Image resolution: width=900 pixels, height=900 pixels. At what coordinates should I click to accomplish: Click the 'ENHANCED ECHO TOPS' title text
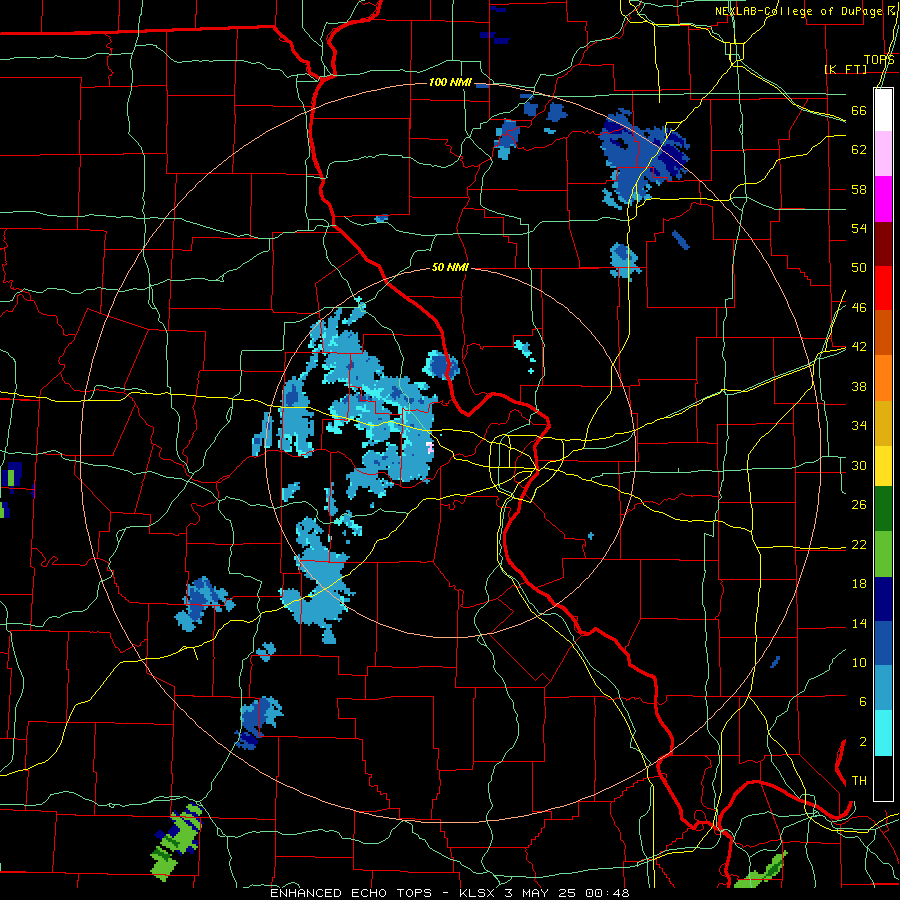351,893
